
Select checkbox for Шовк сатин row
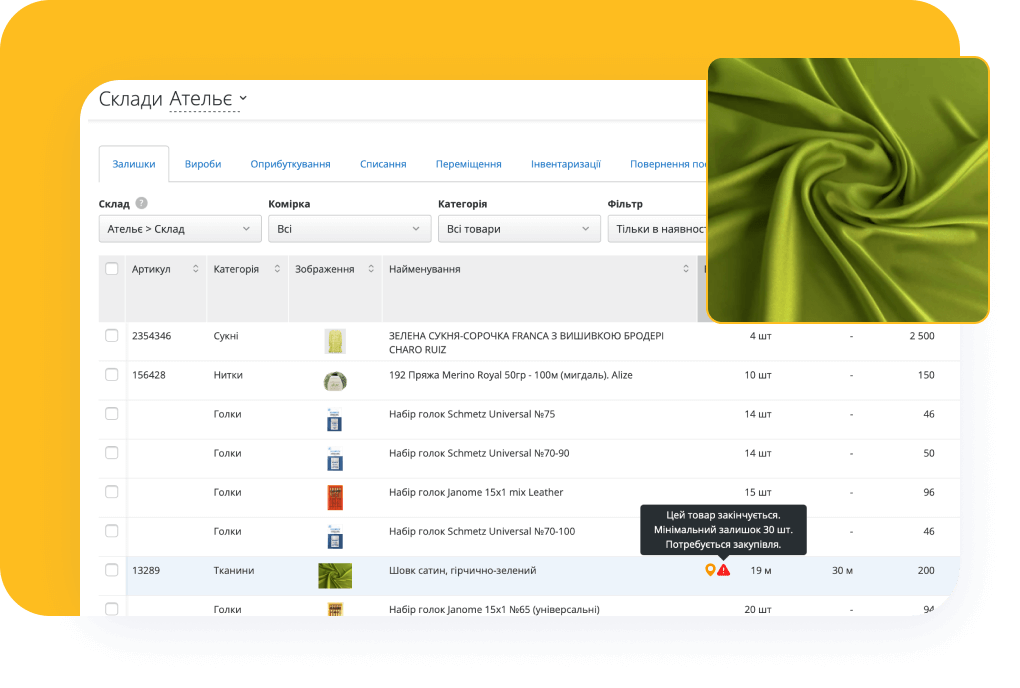click(112, 570)
